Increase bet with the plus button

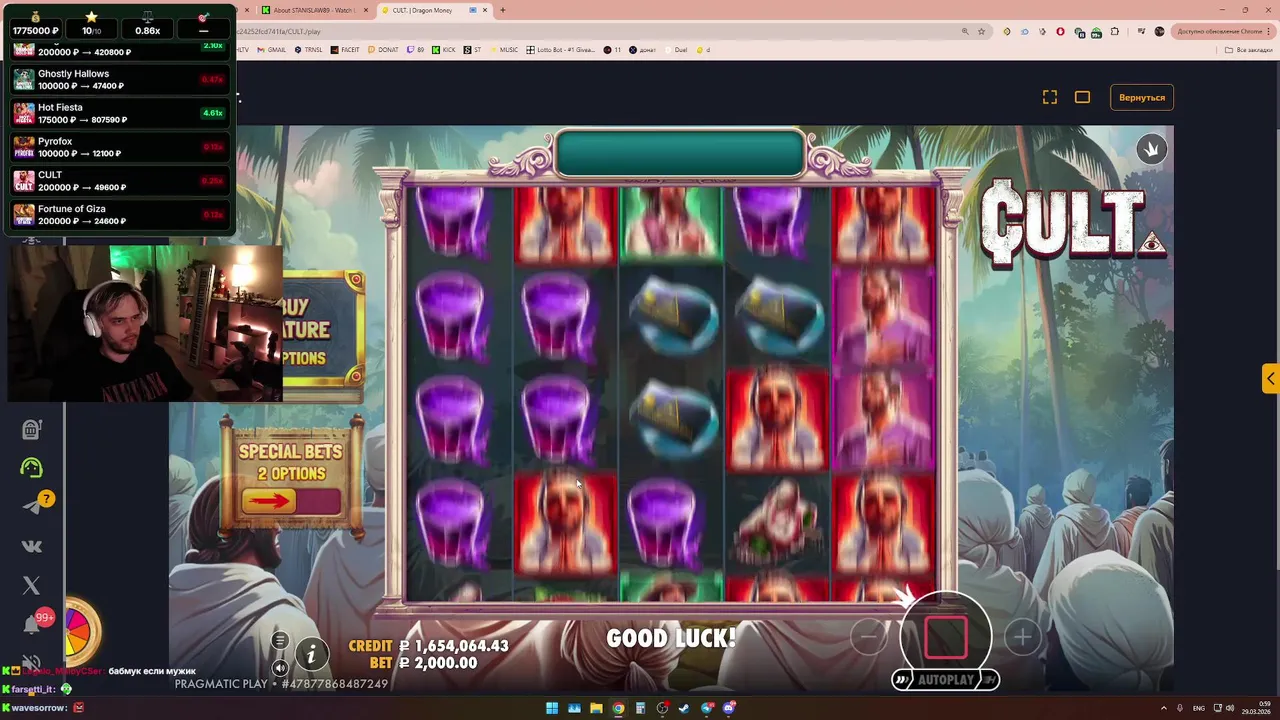(x=1022, y=637)
